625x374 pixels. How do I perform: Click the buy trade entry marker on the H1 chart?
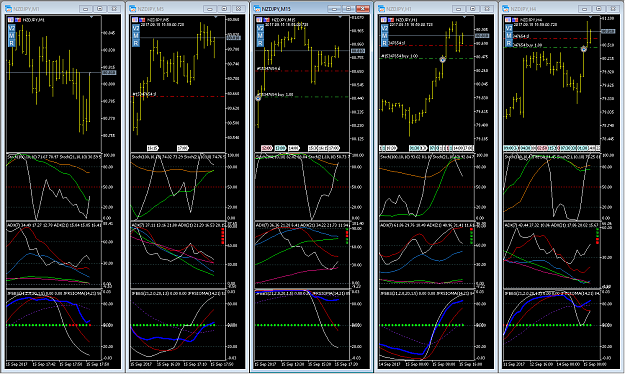[442, 59]
